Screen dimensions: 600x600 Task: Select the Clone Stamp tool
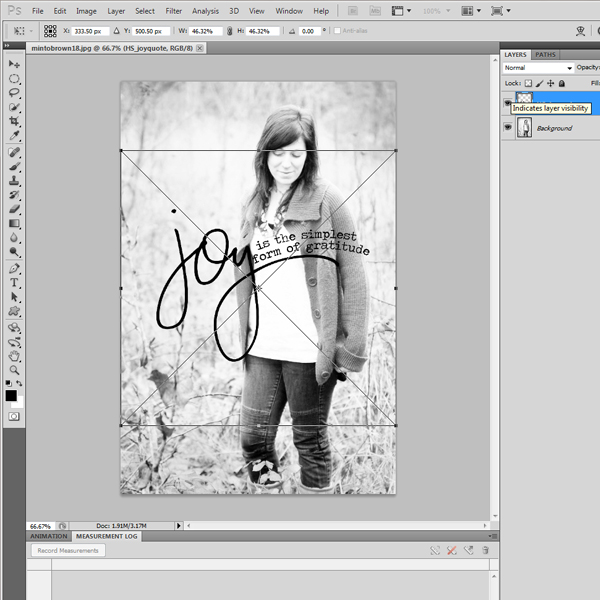coord(14,181)
